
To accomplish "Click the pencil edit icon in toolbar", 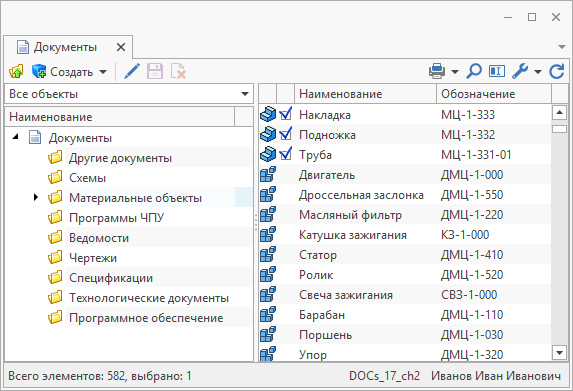I will pyautogui.click(x=132, y=71).
